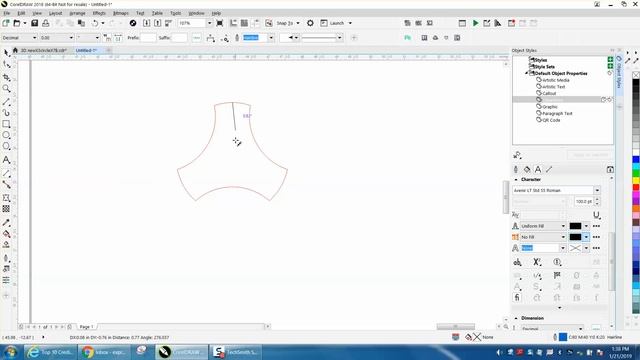Collapse the Character section
The width and height of the screenshot is (640, 360).
[x=516, y=180]
